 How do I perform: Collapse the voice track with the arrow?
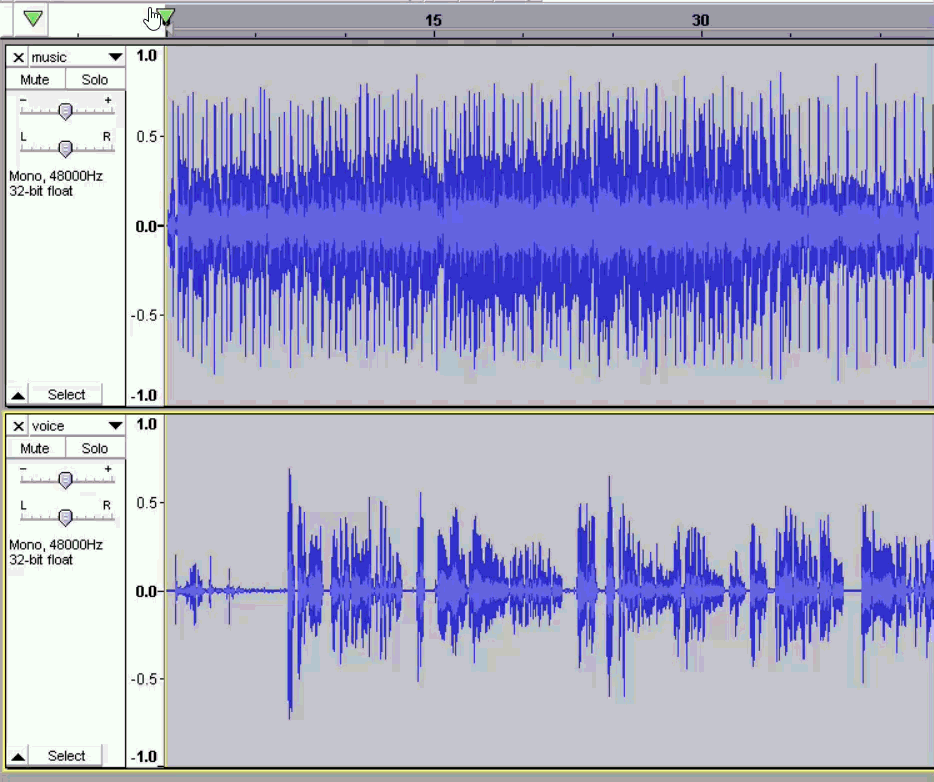[x=18, y=756]
